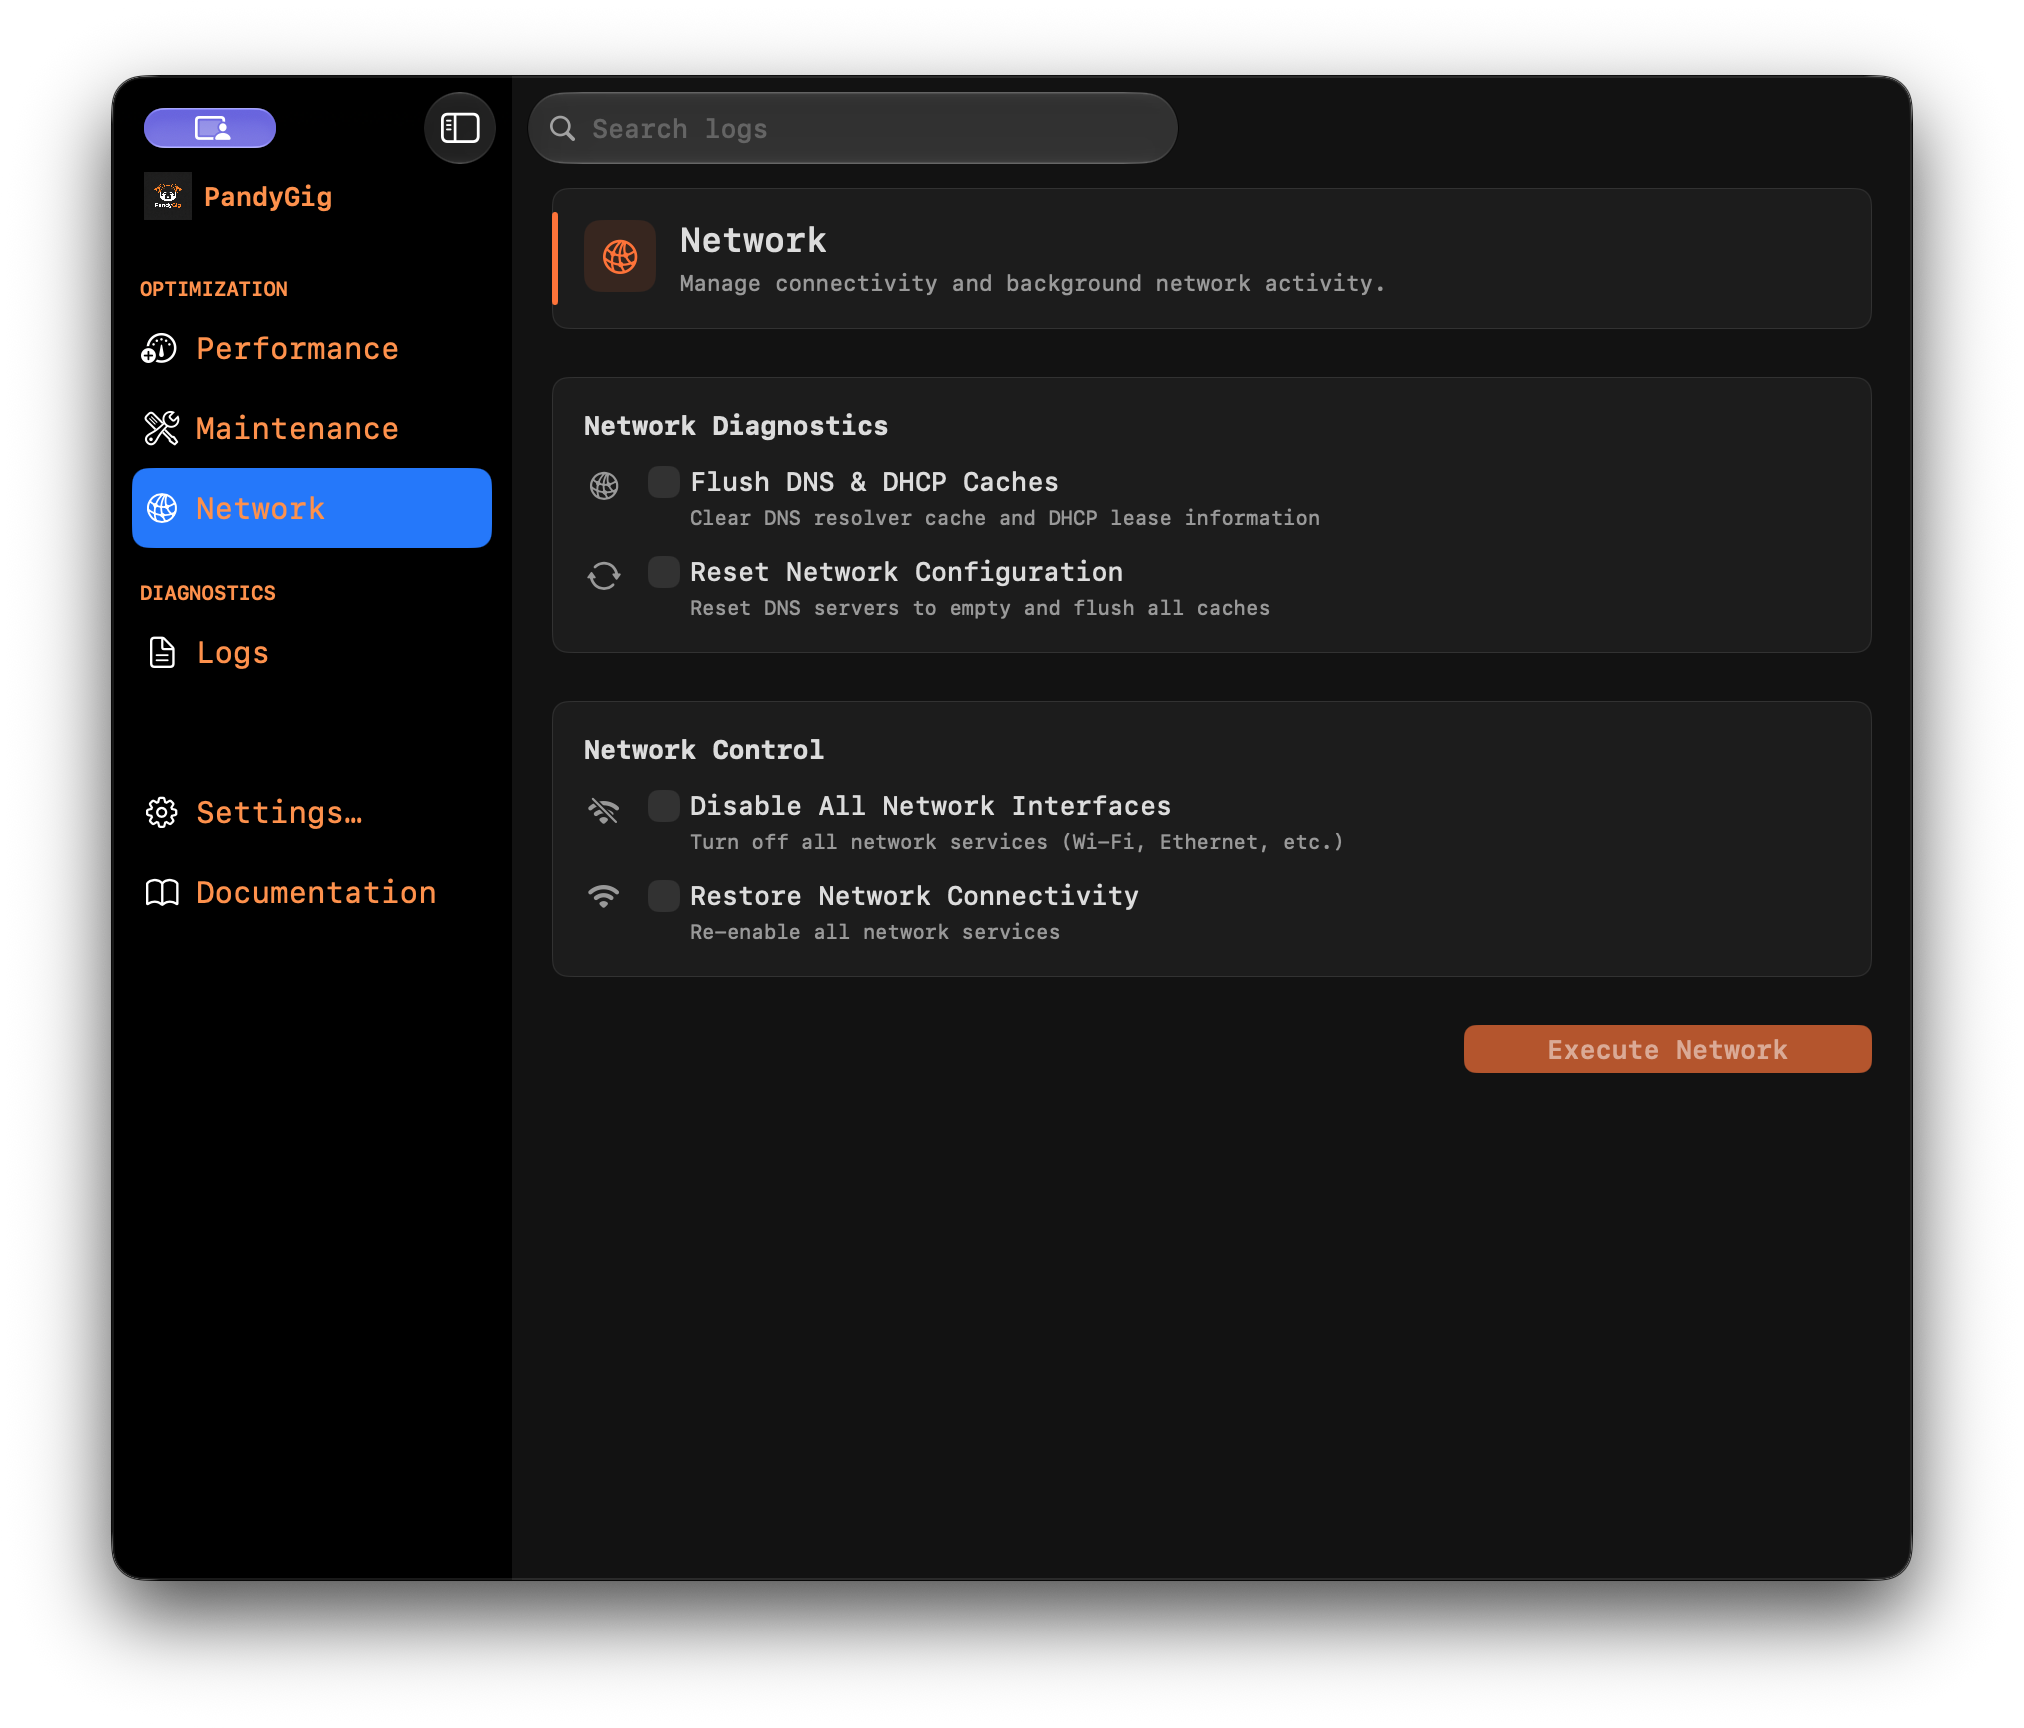Click the Performance gauge icon

pyautogui.click(x=160, y=349)
